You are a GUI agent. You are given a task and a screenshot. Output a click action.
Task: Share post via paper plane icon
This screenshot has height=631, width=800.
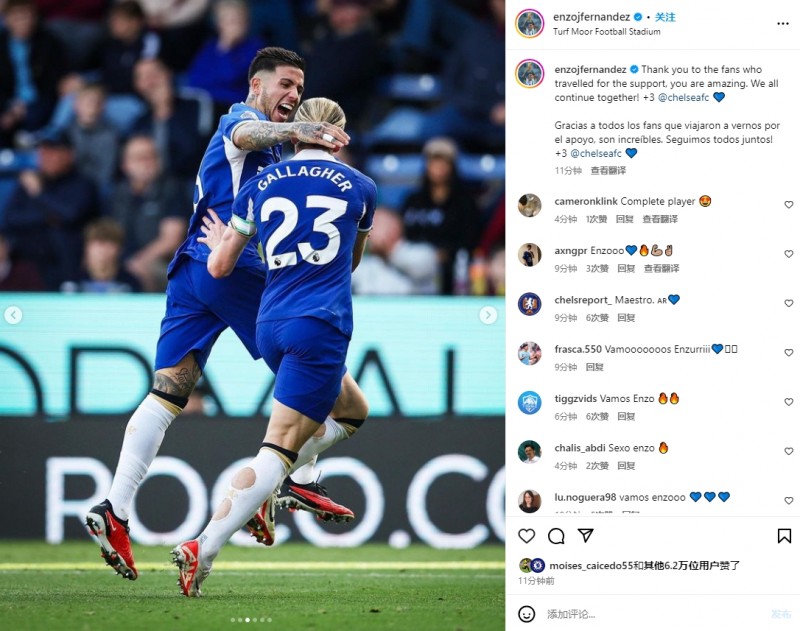[x=585, y=535]
